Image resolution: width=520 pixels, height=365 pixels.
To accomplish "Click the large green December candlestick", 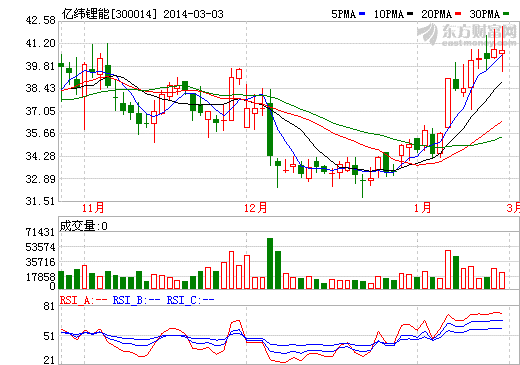I will coord(270,129).
